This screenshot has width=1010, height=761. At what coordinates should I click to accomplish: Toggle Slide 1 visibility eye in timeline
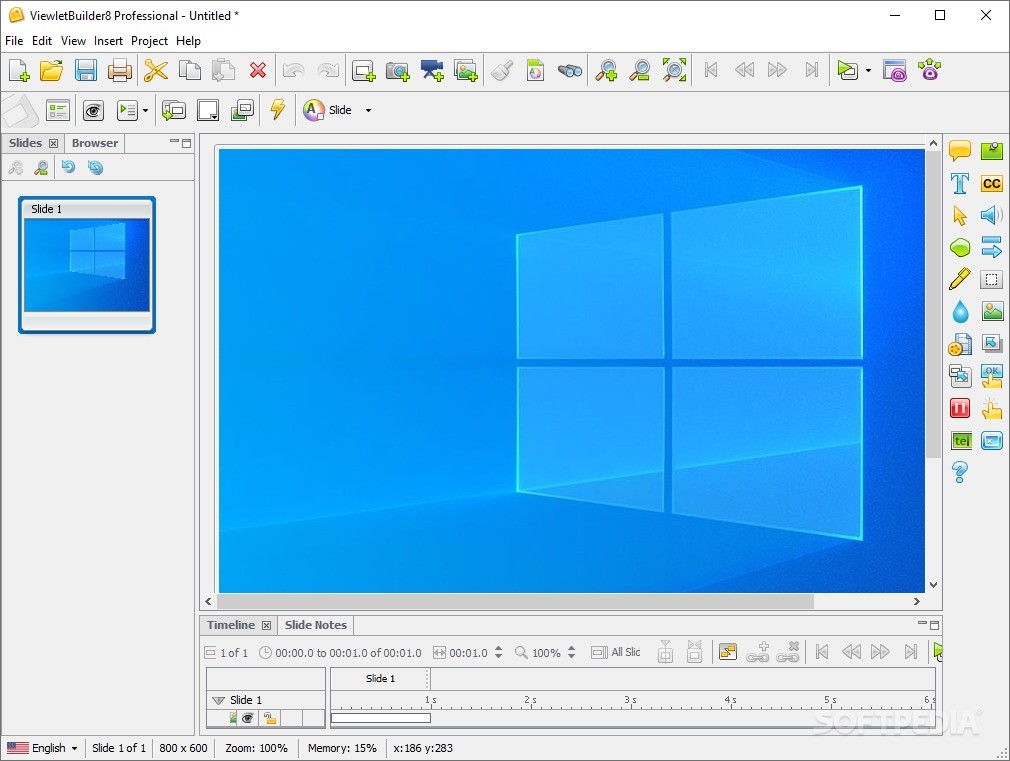click(x=247, y=718)
